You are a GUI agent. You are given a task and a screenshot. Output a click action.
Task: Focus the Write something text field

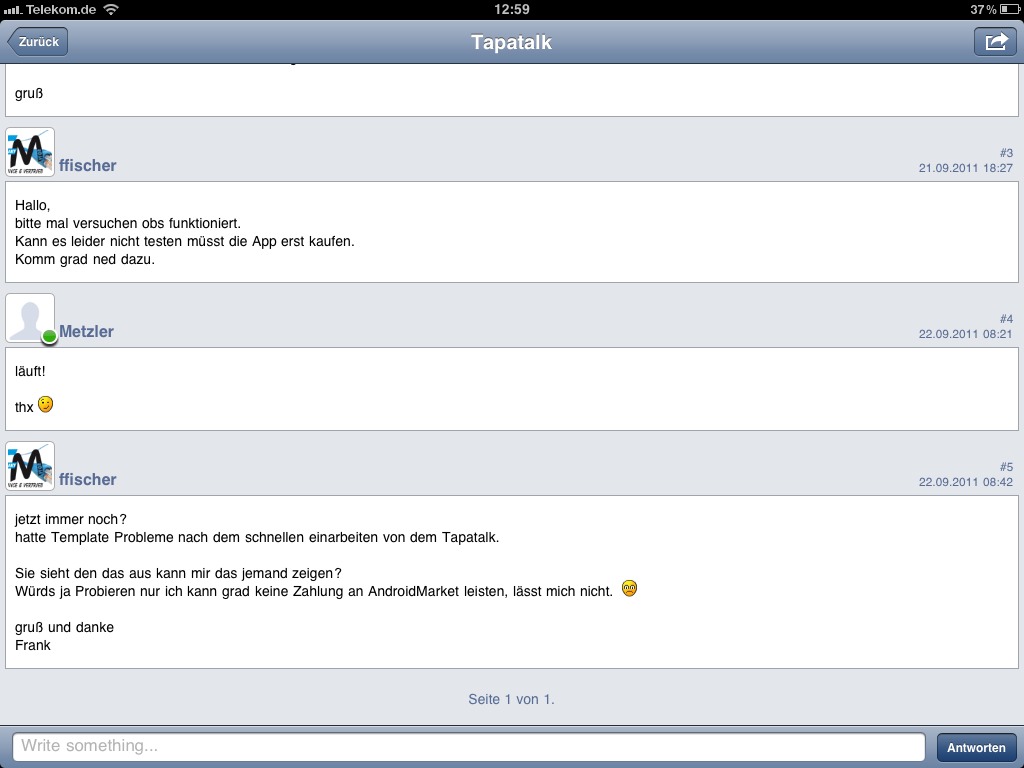(x=468, y=746)
